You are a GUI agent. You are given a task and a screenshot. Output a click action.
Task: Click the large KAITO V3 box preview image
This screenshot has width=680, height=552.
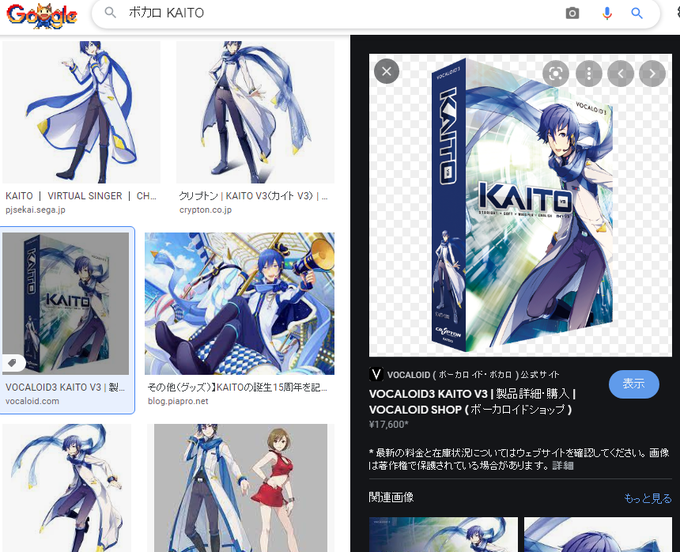(520, 205)
